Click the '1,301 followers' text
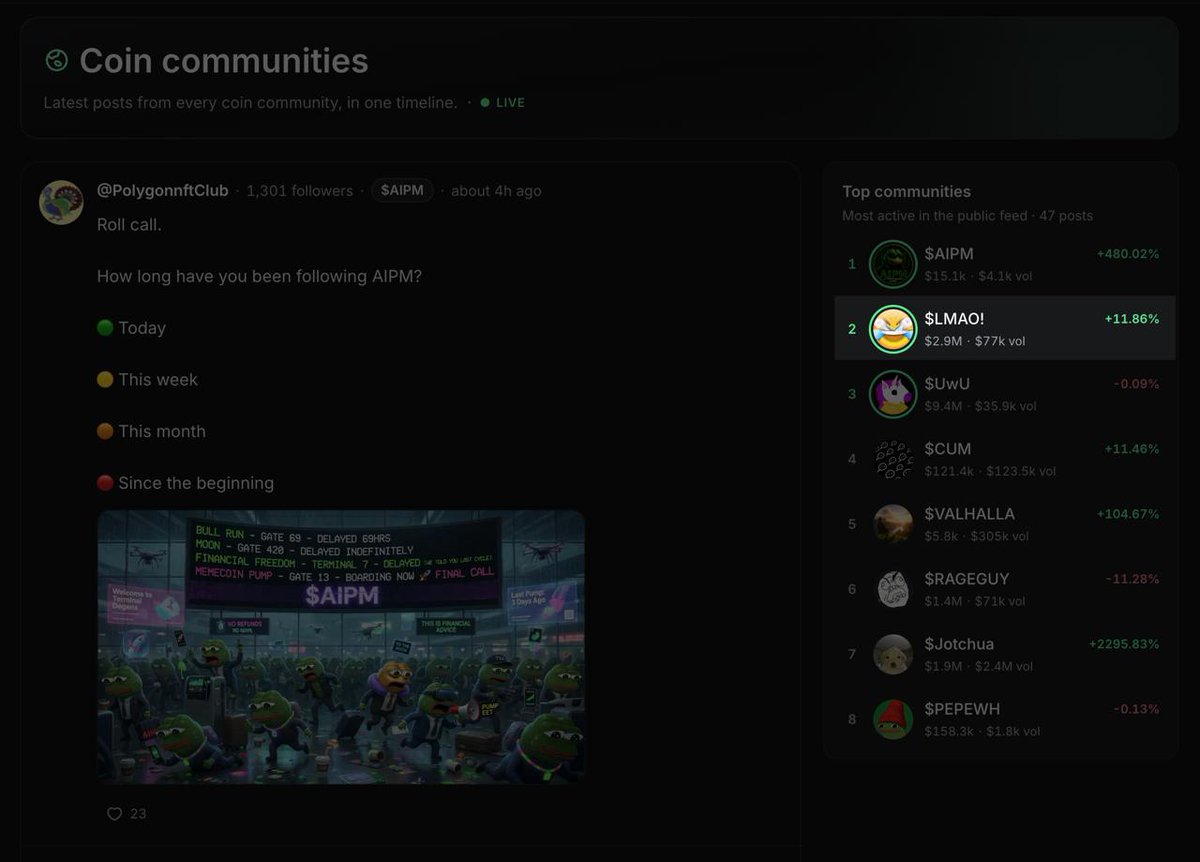The image size is (1200, 862). coord(299,190)
